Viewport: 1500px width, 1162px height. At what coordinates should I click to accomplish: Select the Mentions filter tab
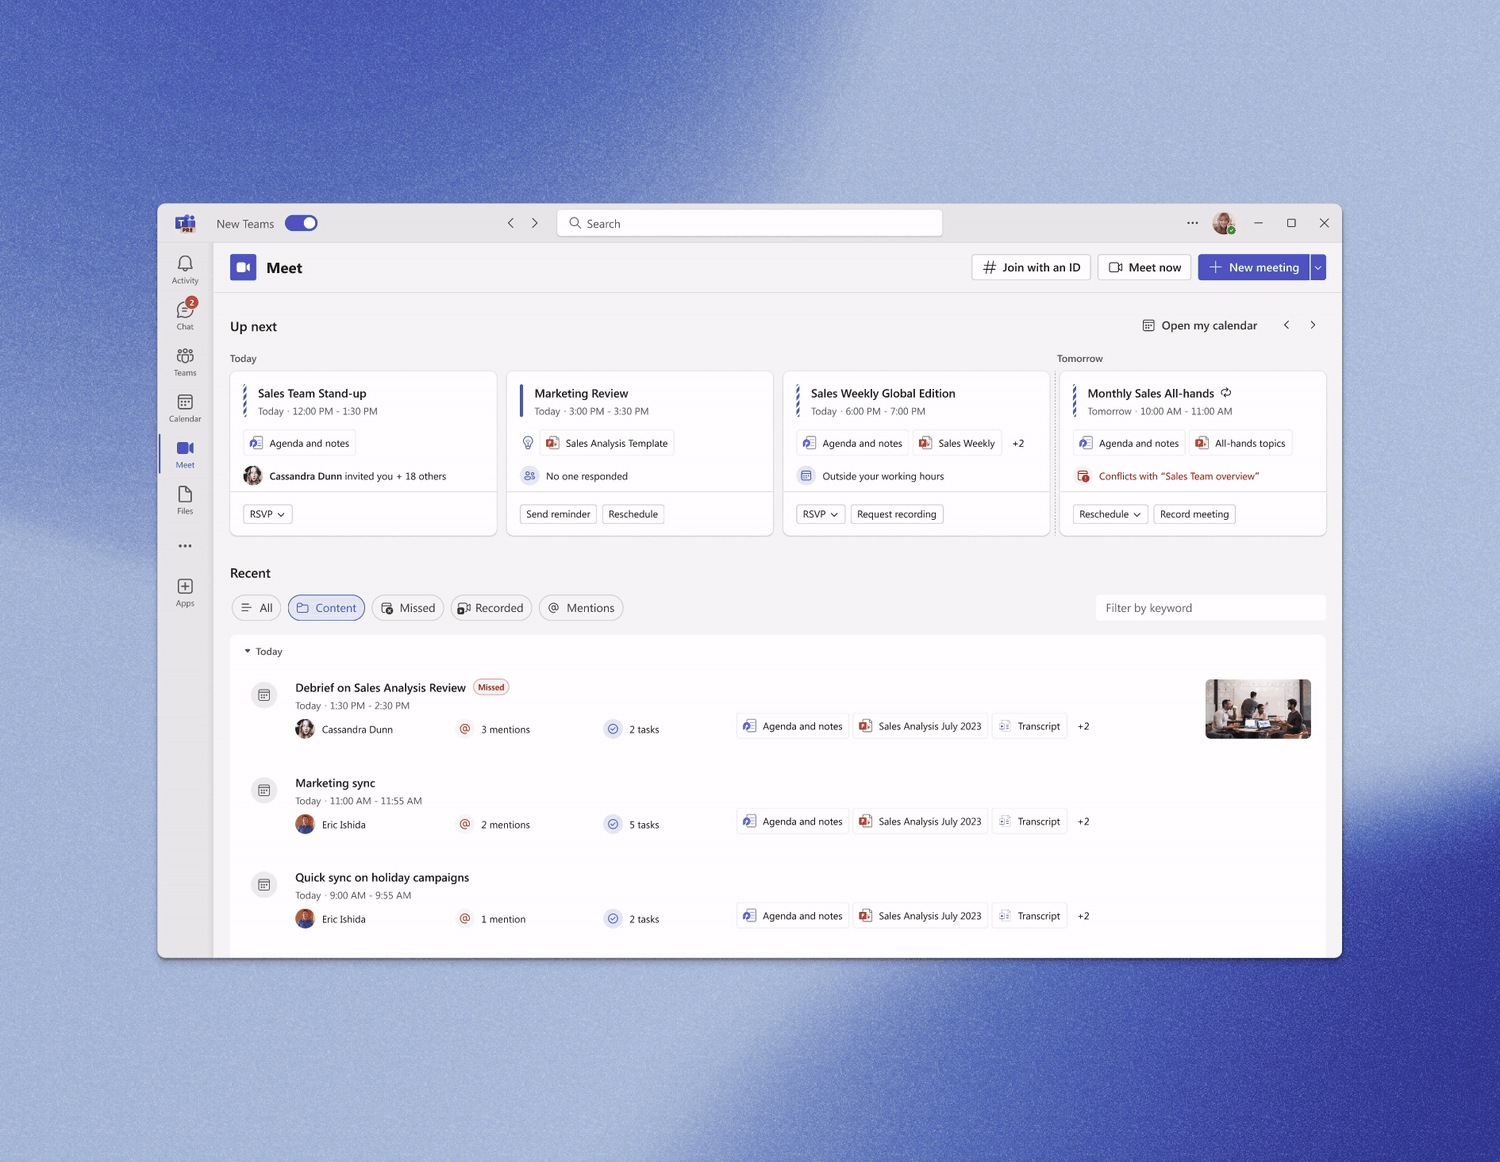(x=581, y=608)
